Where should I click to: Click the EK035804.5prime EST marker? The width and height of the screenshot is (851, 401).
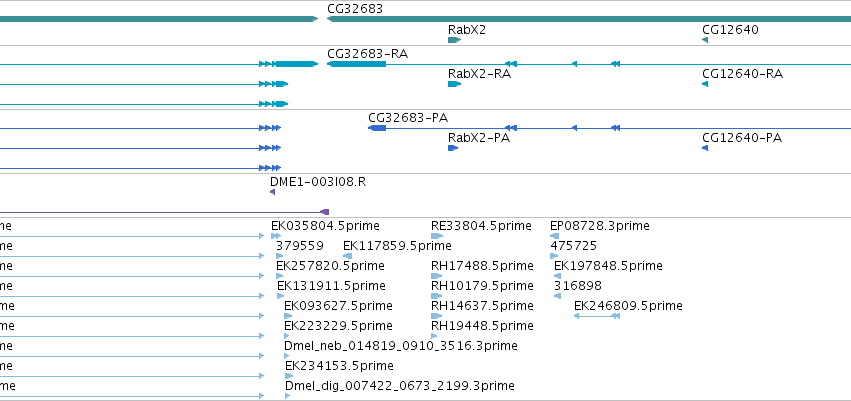pyautogui.click(x=276, y=236)
